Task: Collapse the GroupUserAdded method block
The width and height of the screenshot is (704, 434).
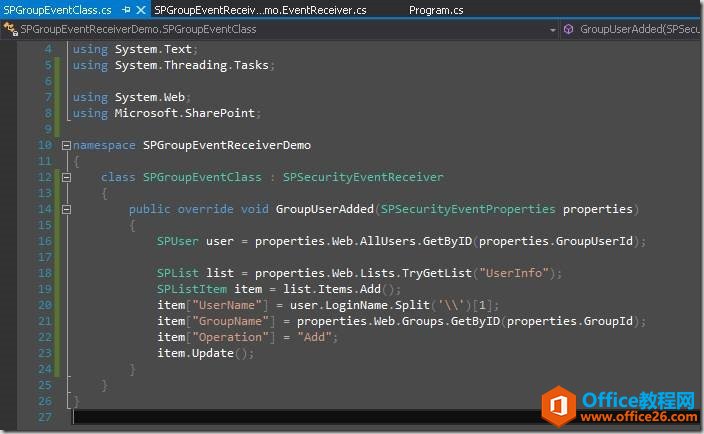Action: point(66,209)
